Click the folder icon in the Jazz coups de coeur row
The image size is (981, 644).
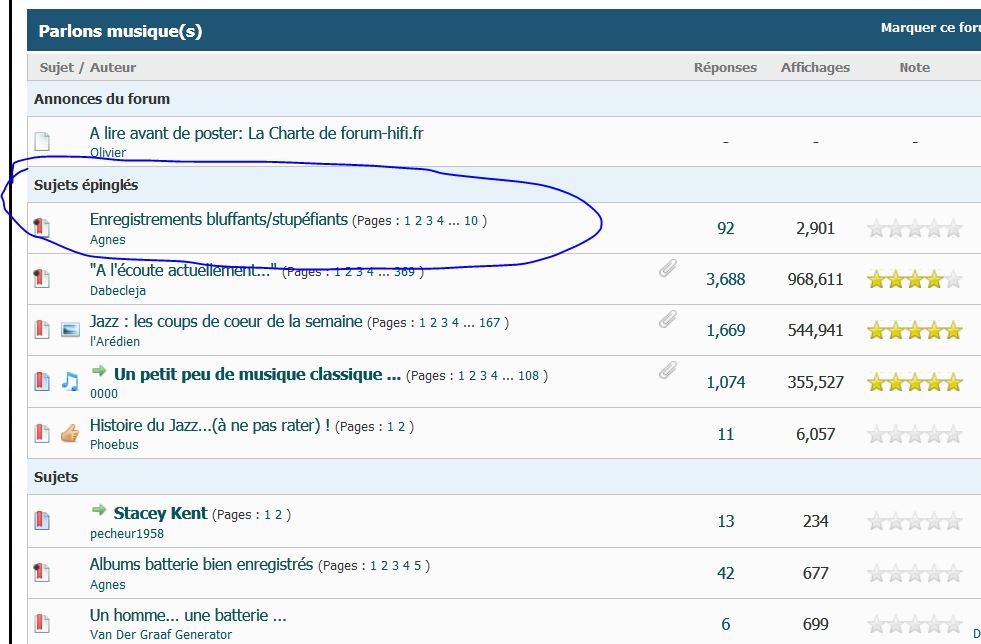(x=41, y=329)
